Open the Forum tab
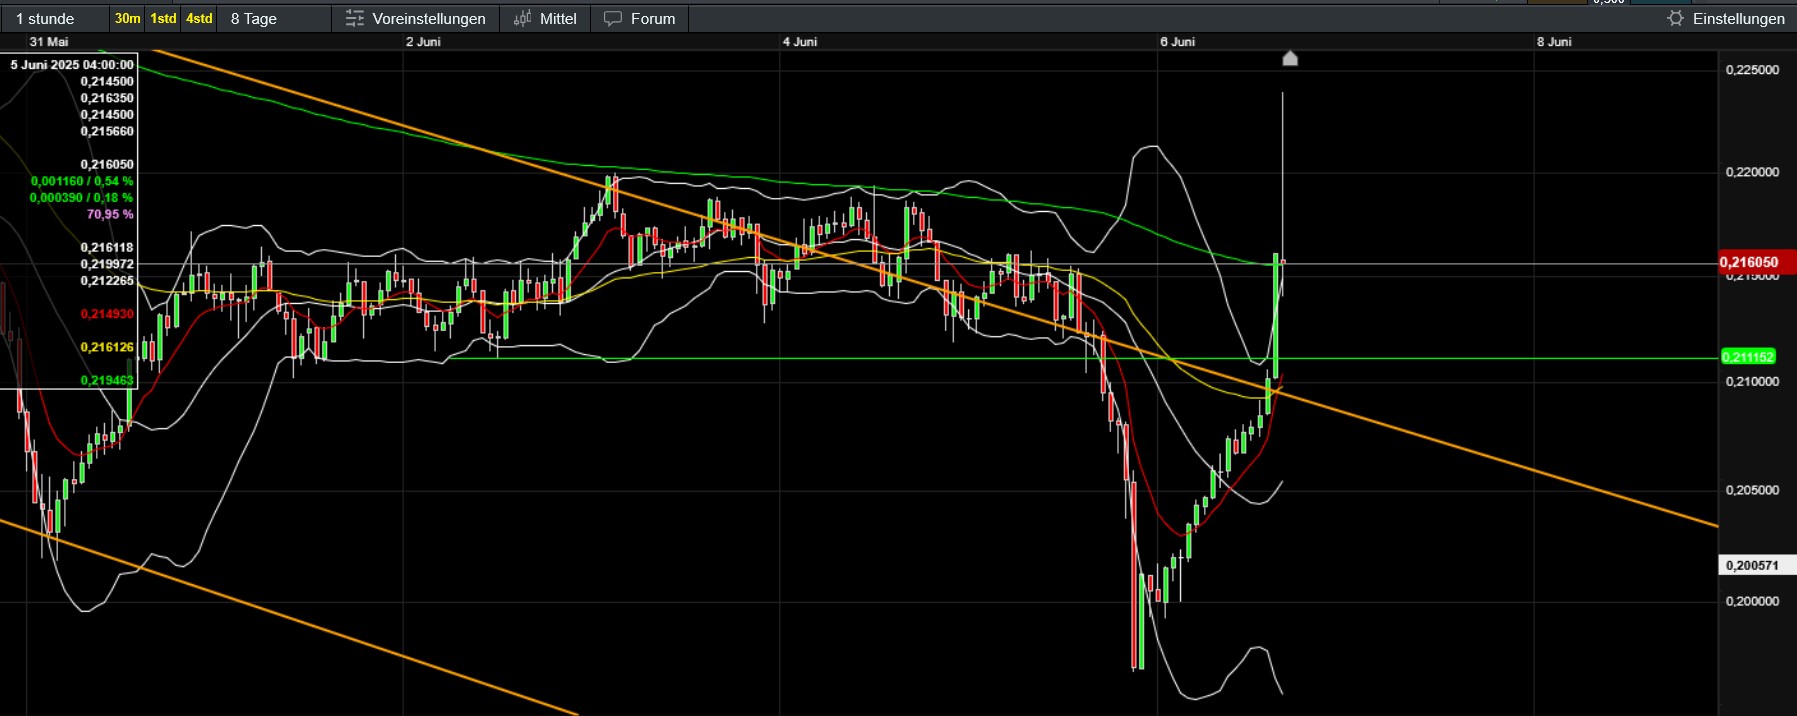 point(640,18)
